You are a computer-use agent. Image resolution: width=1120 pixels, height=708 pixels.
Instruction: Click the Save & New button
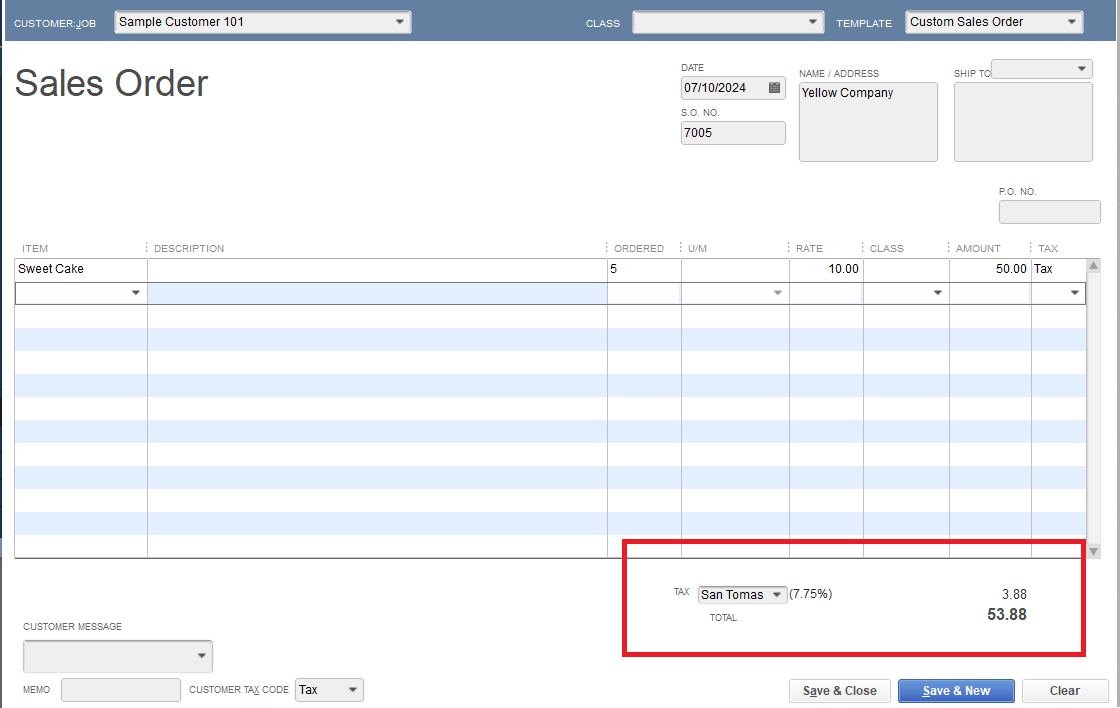pyautogui.click(x=956, y=690)
